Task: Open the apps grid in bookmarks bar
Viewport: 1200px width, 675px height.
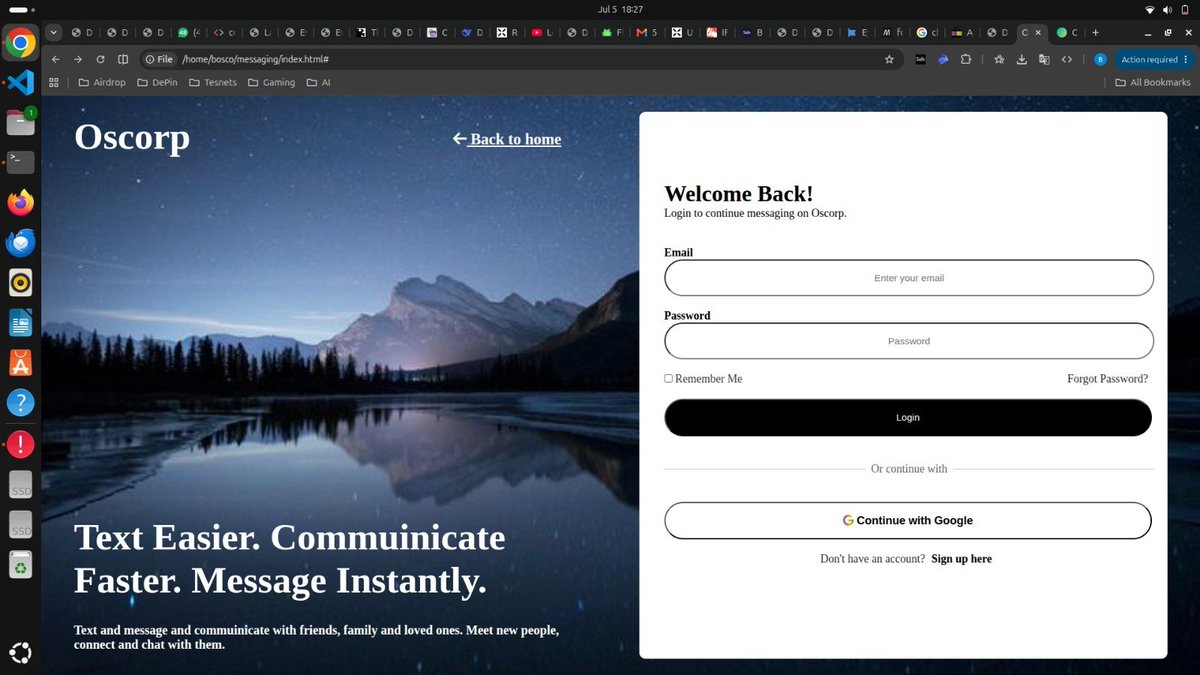Action: (54, 82)
